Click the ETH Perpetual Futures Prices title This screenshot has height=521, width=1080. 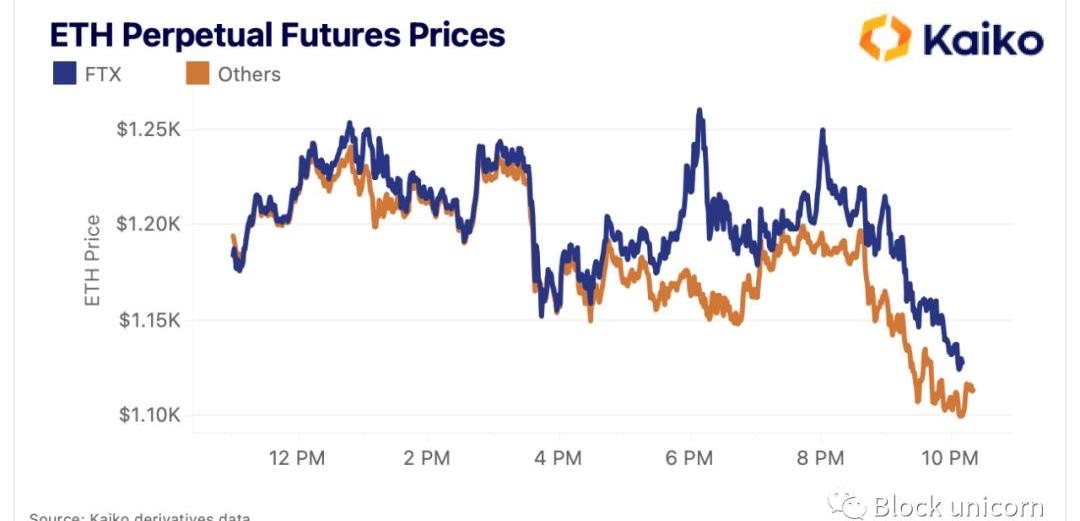click(x=278, y=34)
